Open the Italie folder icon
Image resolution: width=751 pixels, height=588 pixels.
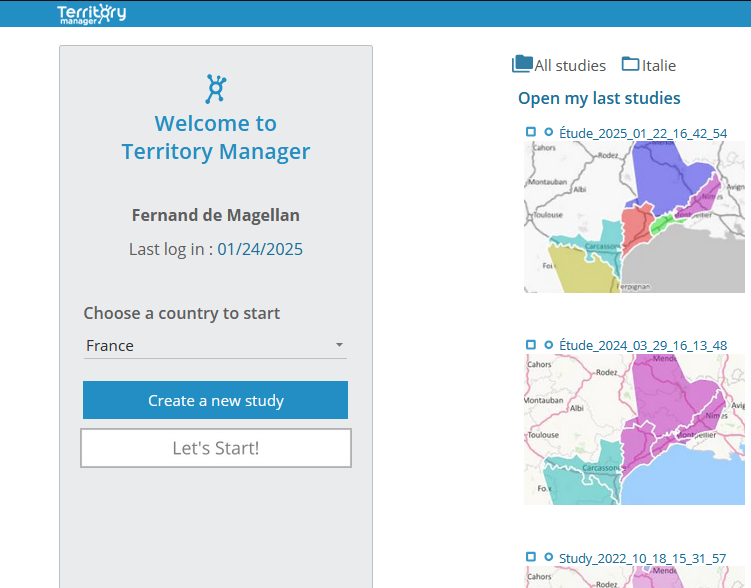(630, 65)
